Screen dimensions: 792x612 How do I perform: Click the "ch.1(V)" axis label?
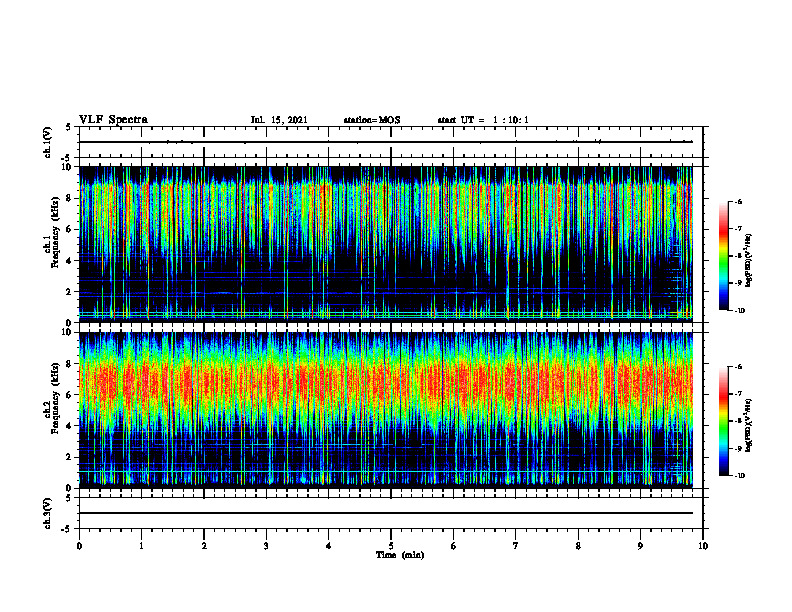coord(48,142)
